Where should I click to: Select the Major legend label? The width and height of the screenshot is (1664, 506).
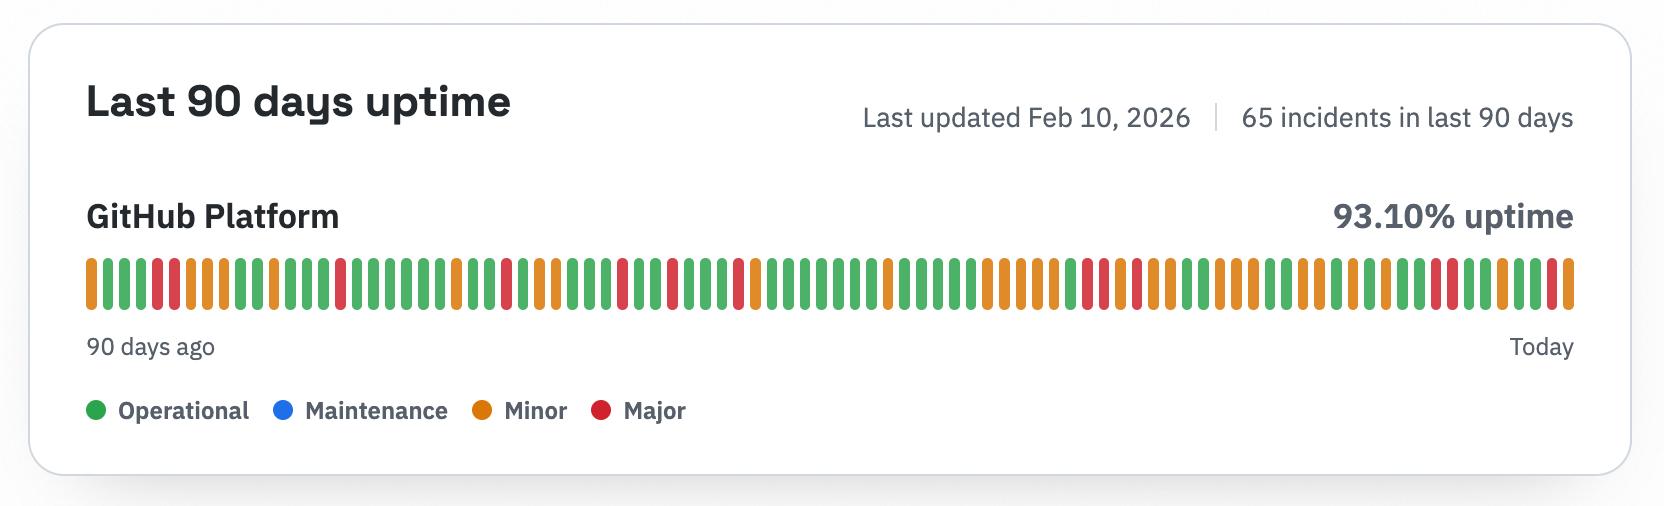pos(654,411)
